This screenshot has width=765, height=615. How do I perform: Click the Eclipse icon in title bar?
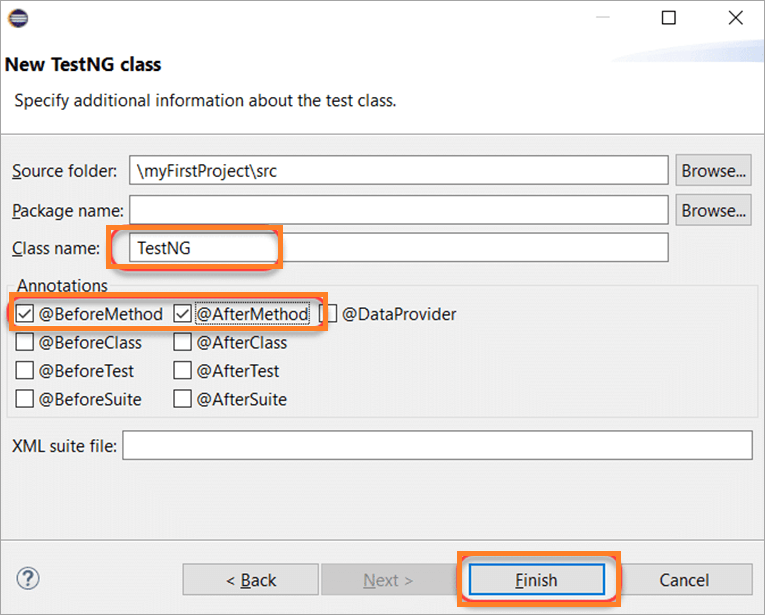coord(18,19)
